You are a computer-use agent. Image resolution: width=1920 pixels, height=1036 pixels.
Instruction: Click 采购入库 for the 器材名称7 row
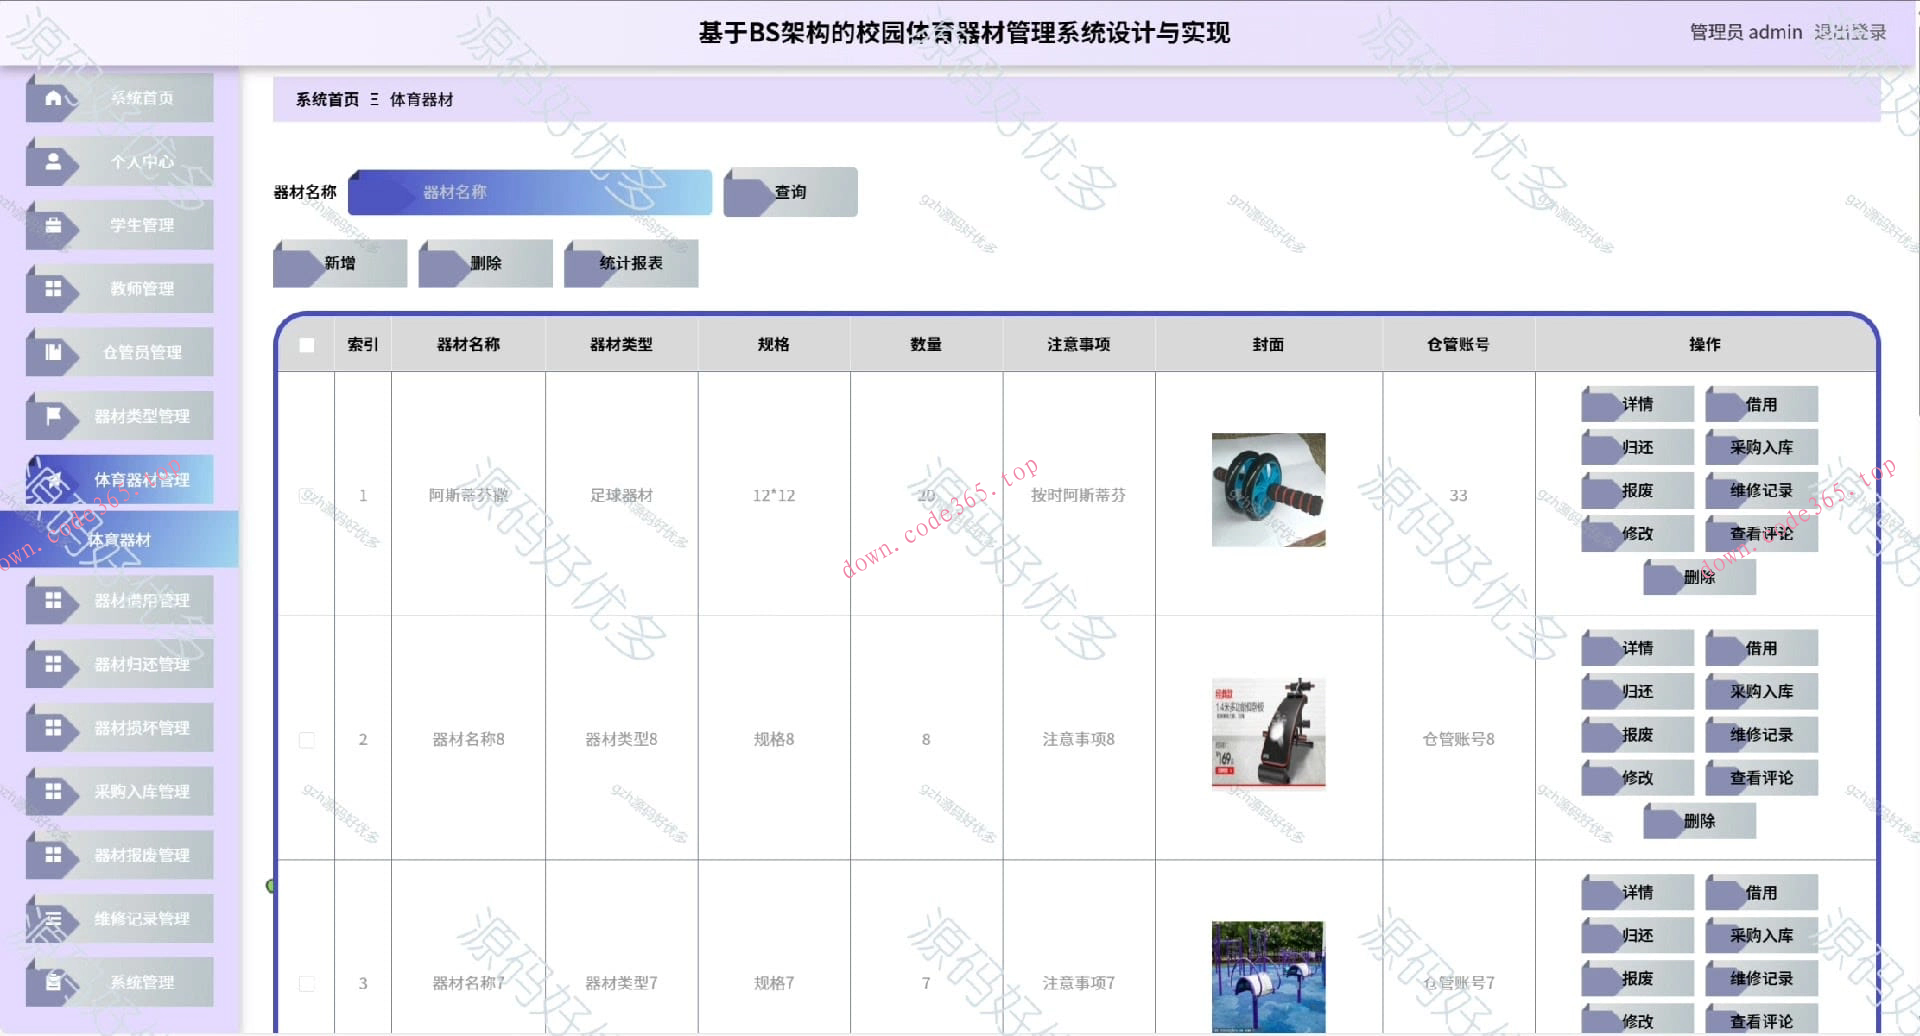(1761, 935)
